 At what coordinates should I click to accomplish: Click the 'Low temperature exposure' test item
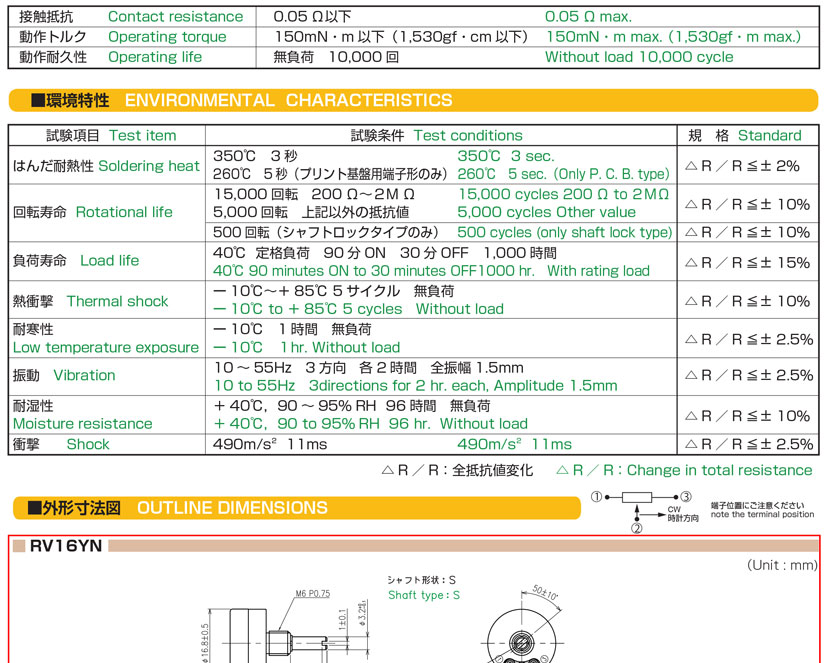[106, 348]
